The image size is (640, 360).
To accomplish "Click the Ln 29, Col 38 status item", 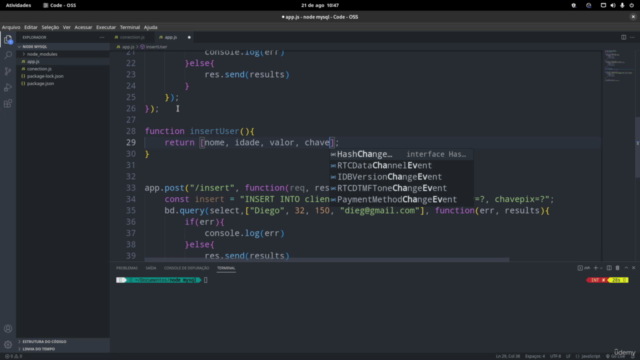I will (508, 356).
